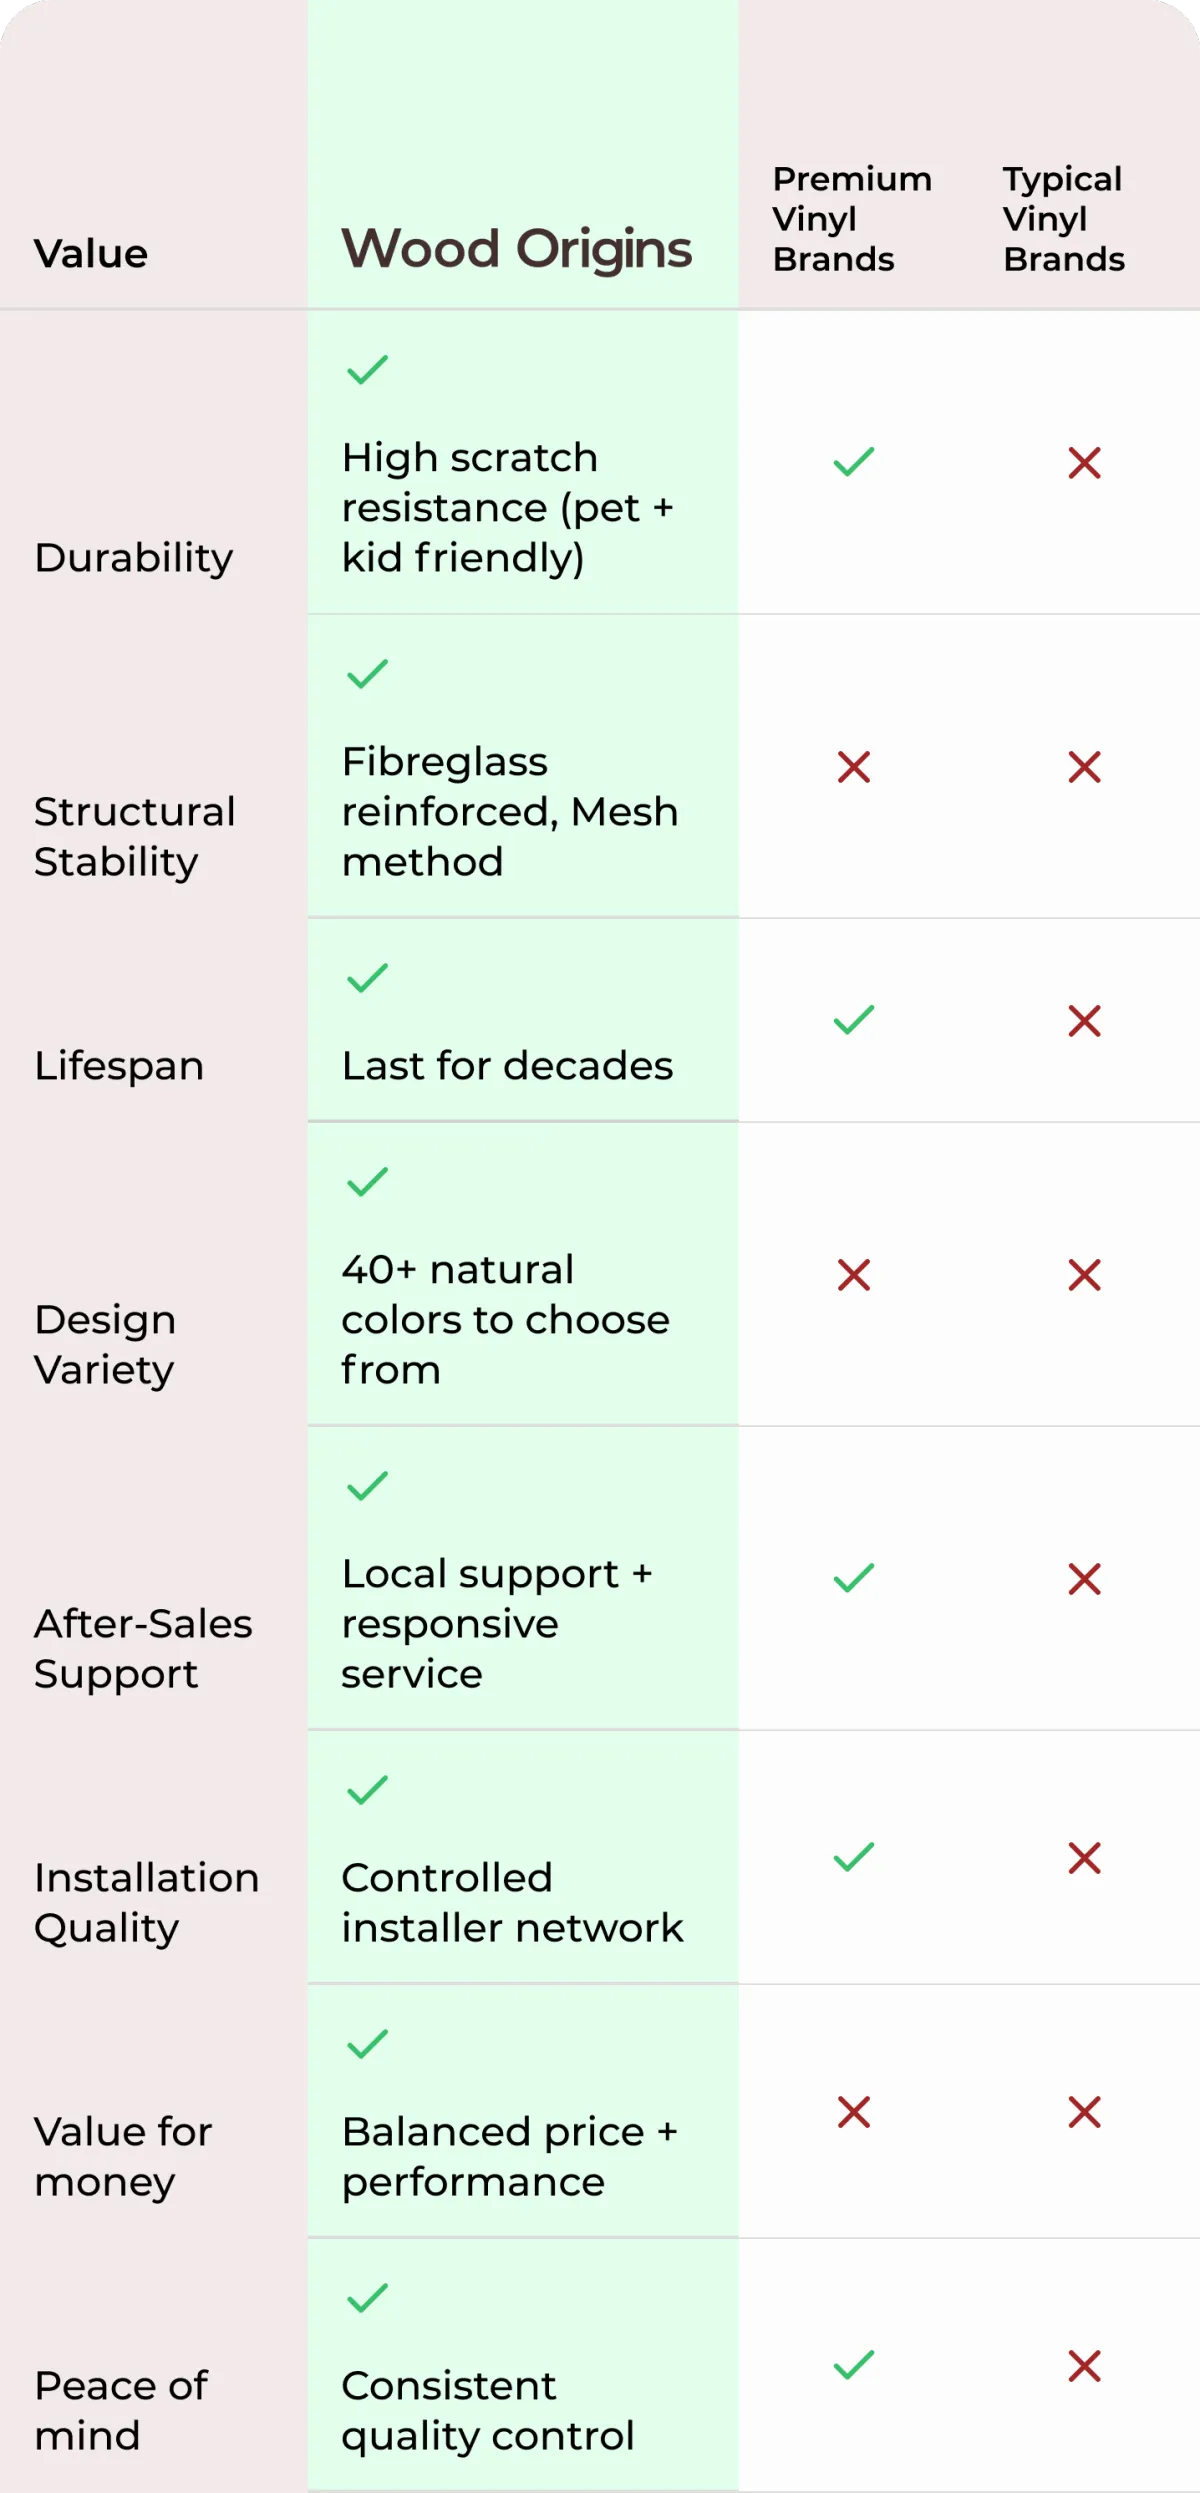Click the green checkmark above High scratch resistance
The width and height of the screenshot is (1200, 2493).
tap(367, 370)
